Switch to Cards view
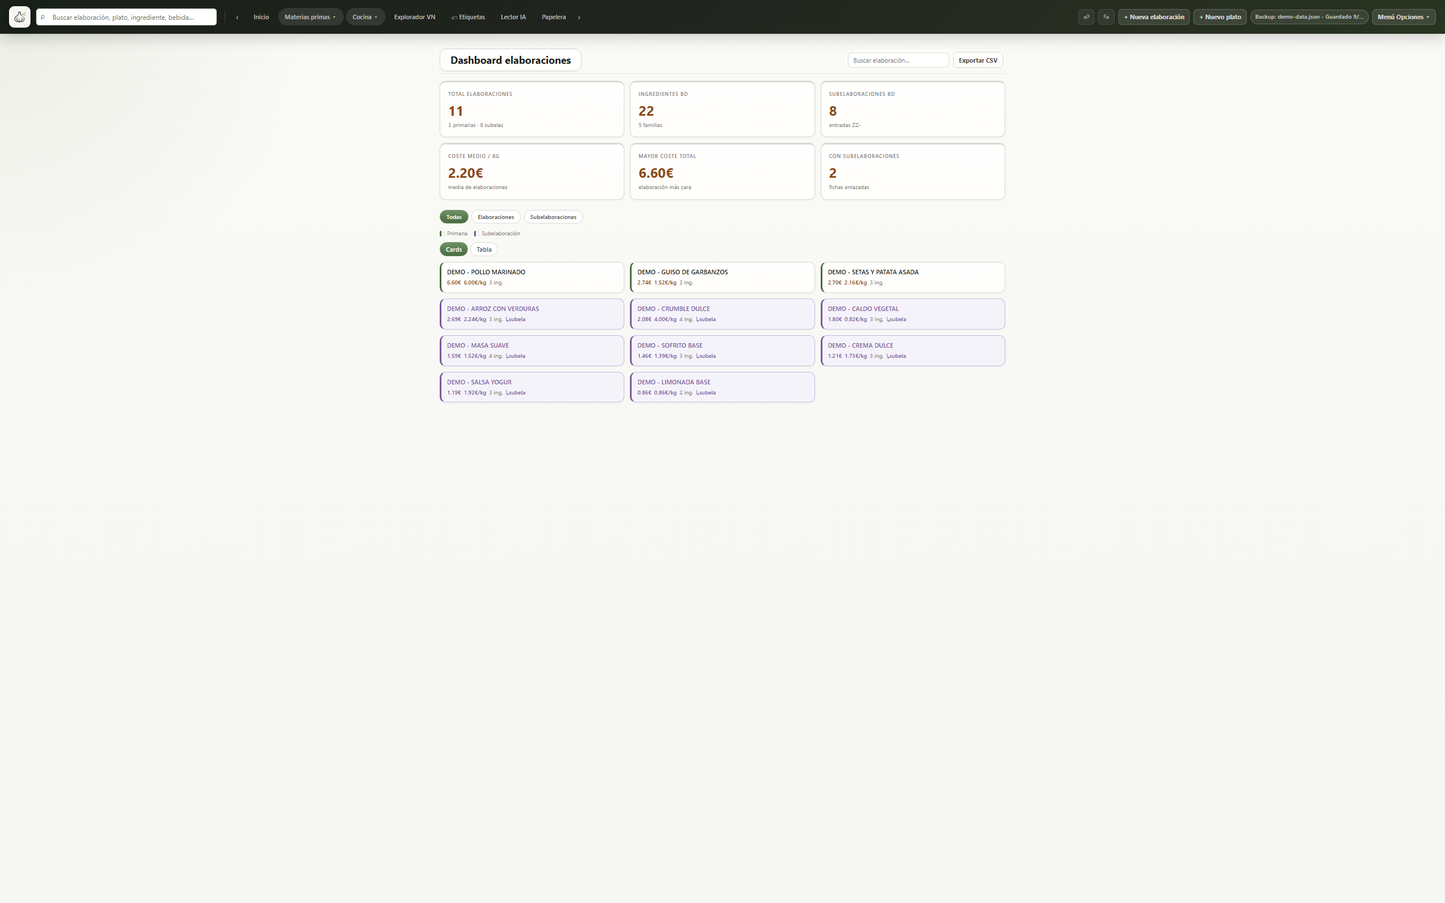Viewport: 1445px width, 903px height. [x=454, y=249]
